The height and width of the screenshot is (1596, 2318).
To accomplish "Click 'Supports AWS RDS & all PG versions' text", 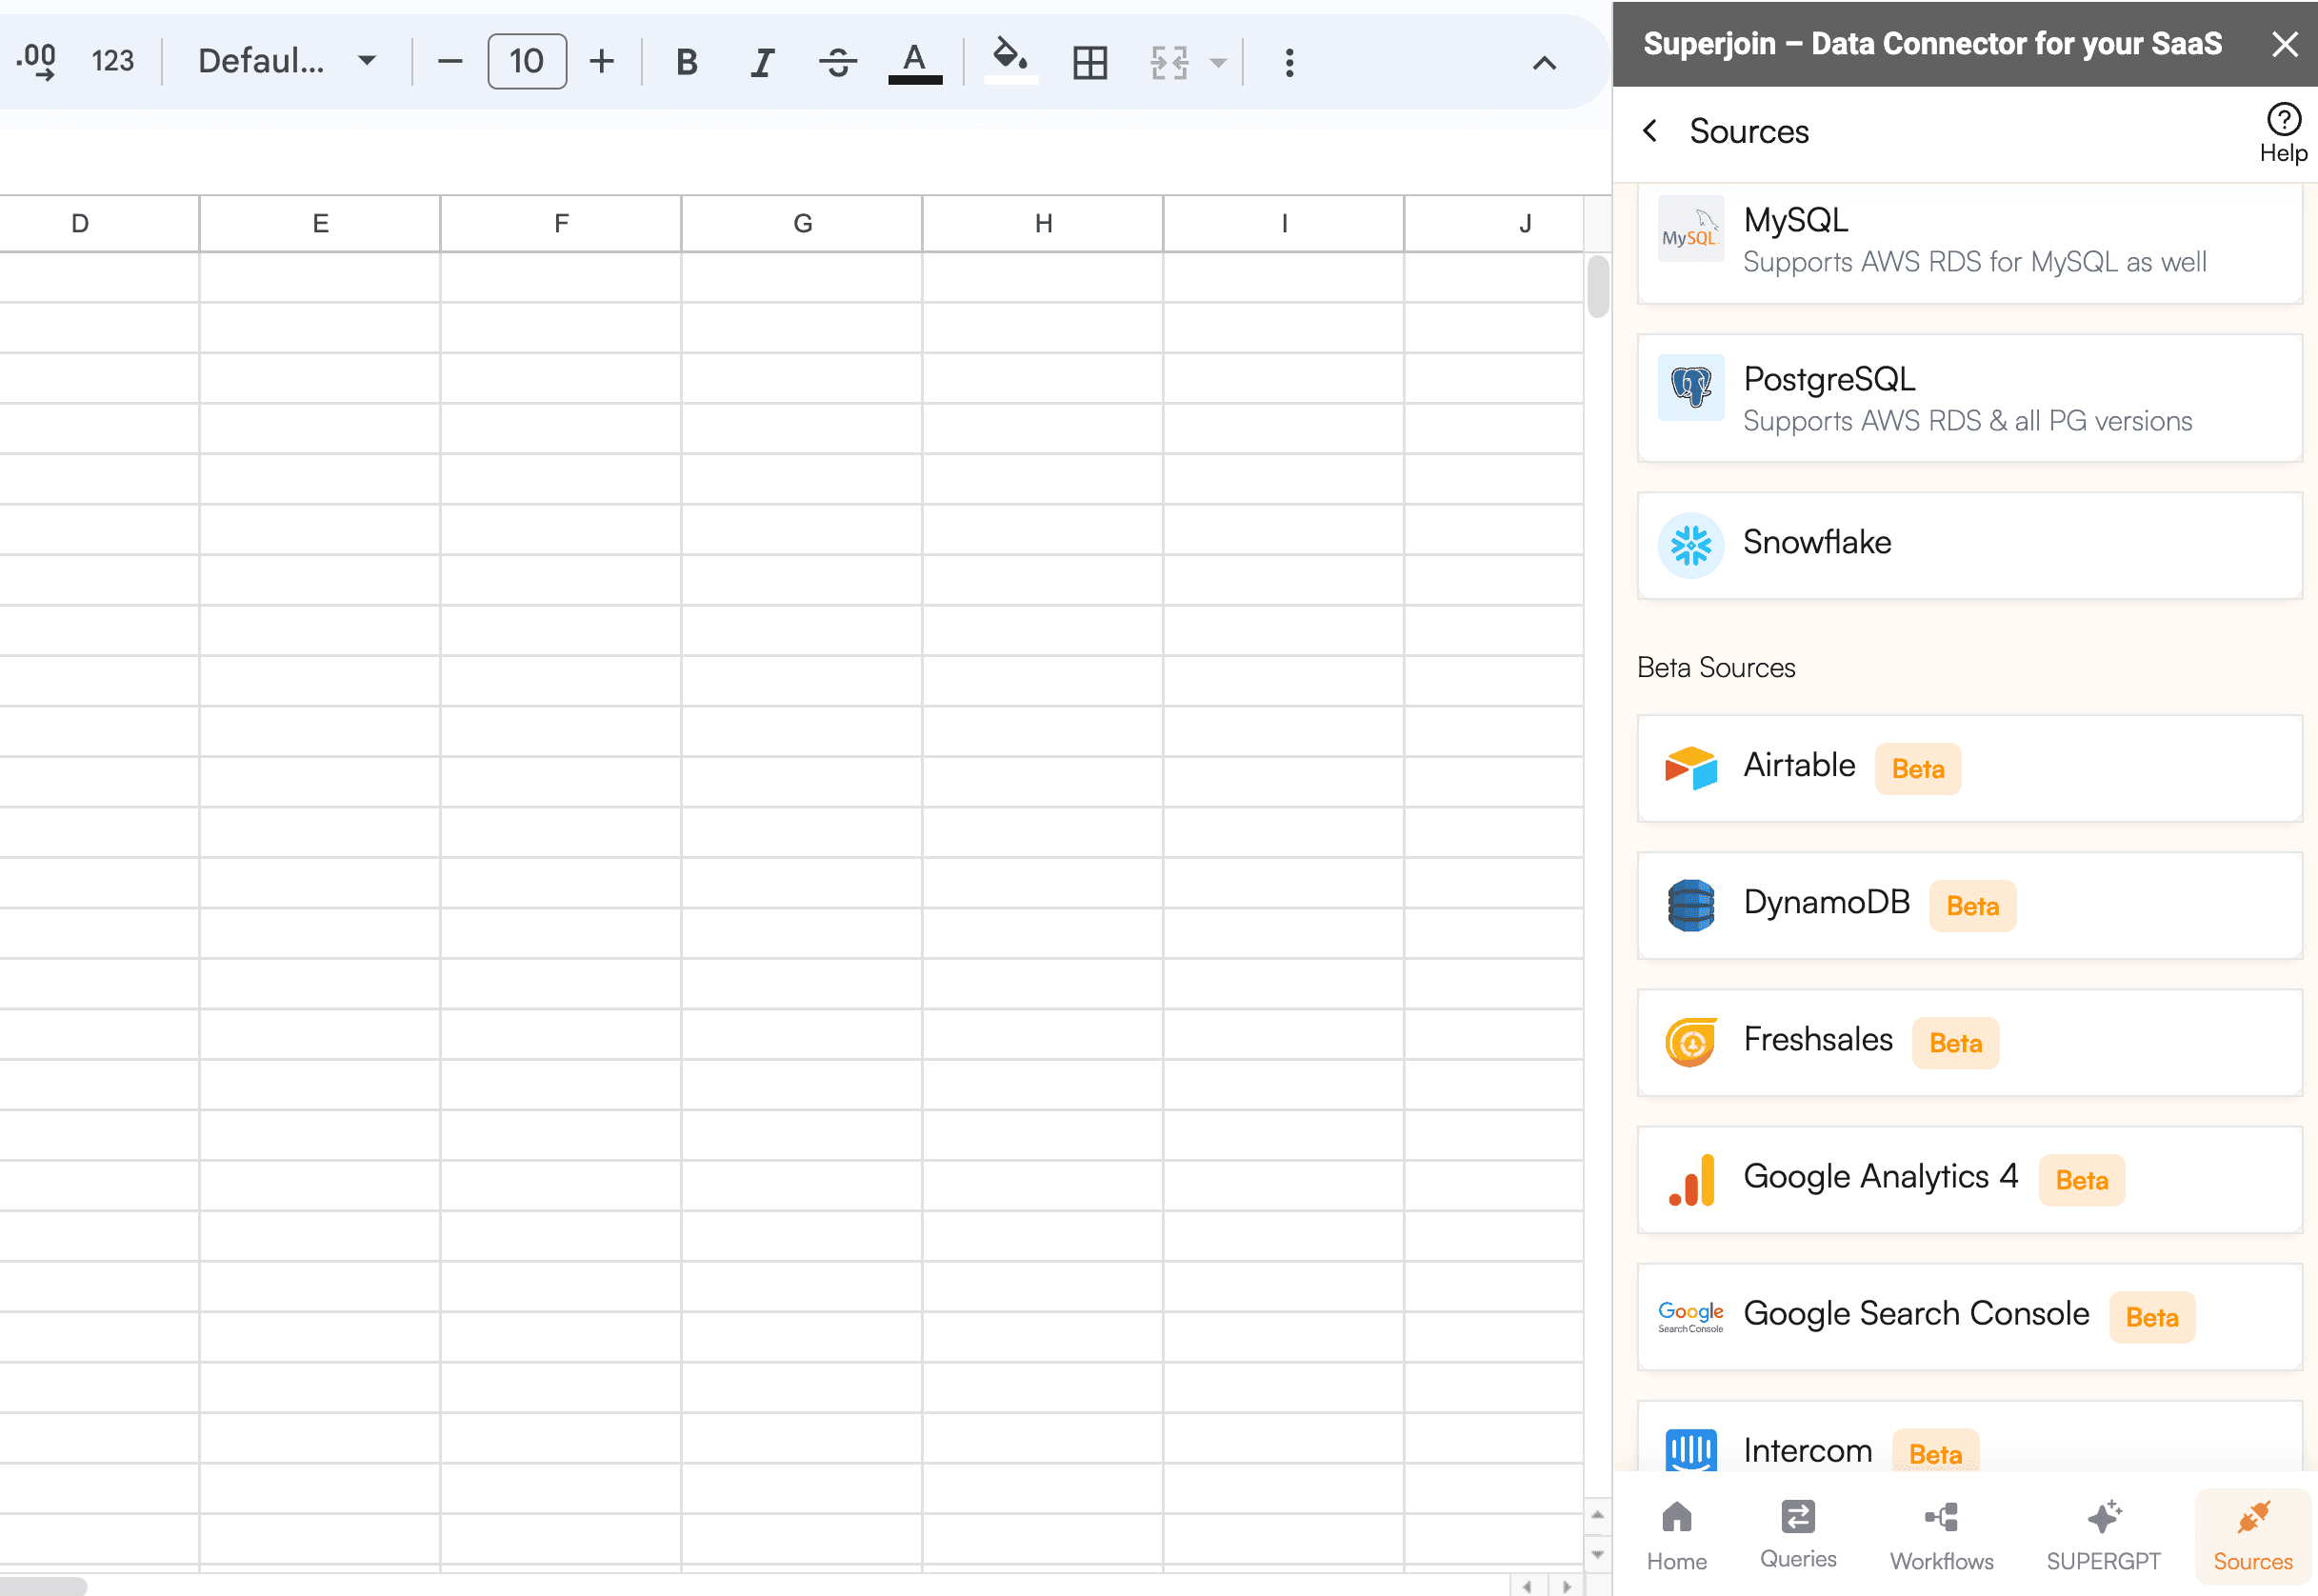I will coord(1967,421).
